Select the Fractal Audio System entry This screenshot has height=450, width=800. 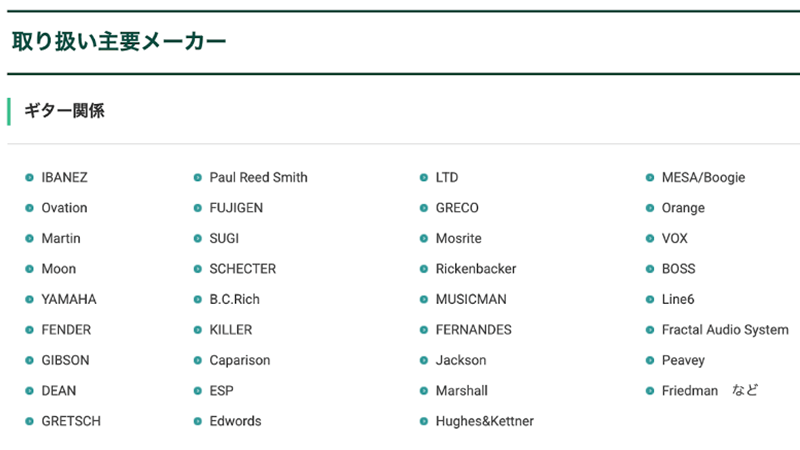coord(725,330)
